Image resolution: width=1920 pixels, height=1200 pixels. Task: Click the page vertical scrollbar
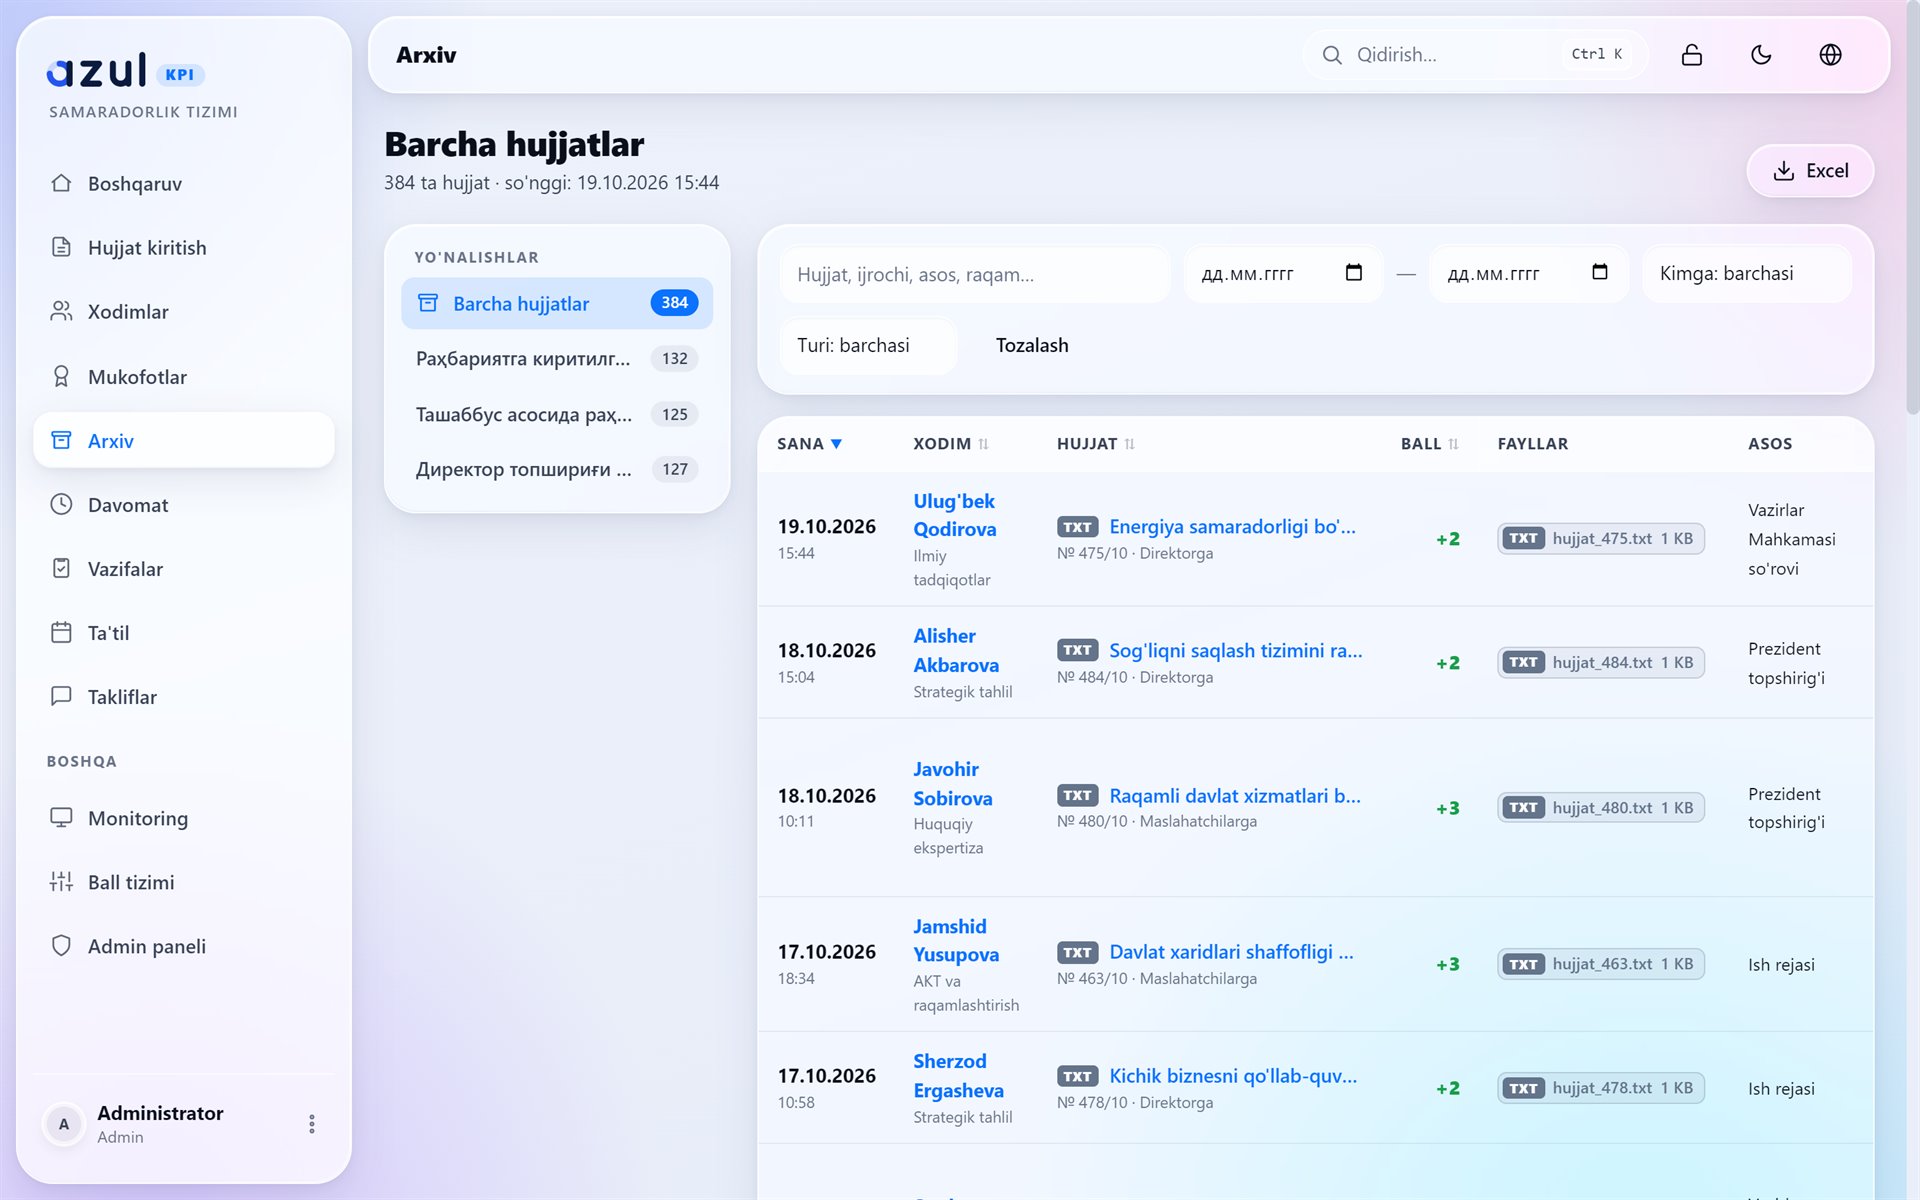pos(1912,210)
